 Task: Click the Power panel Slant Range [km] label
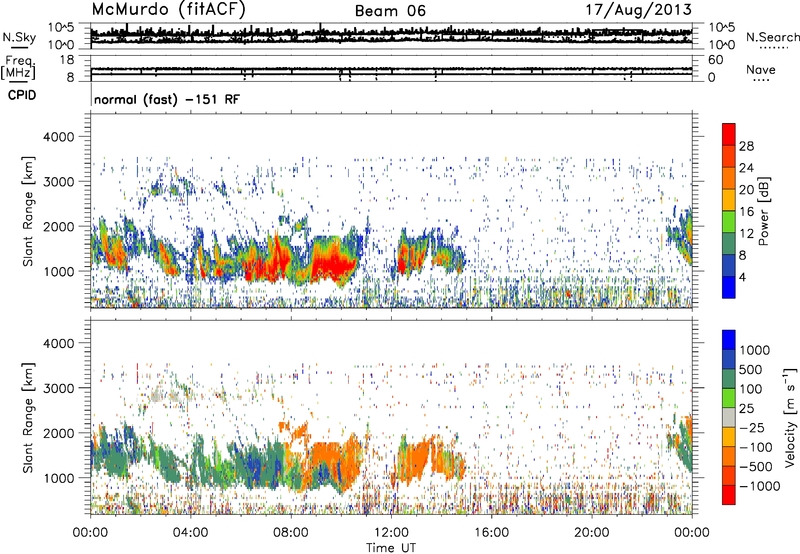[28, 211]
